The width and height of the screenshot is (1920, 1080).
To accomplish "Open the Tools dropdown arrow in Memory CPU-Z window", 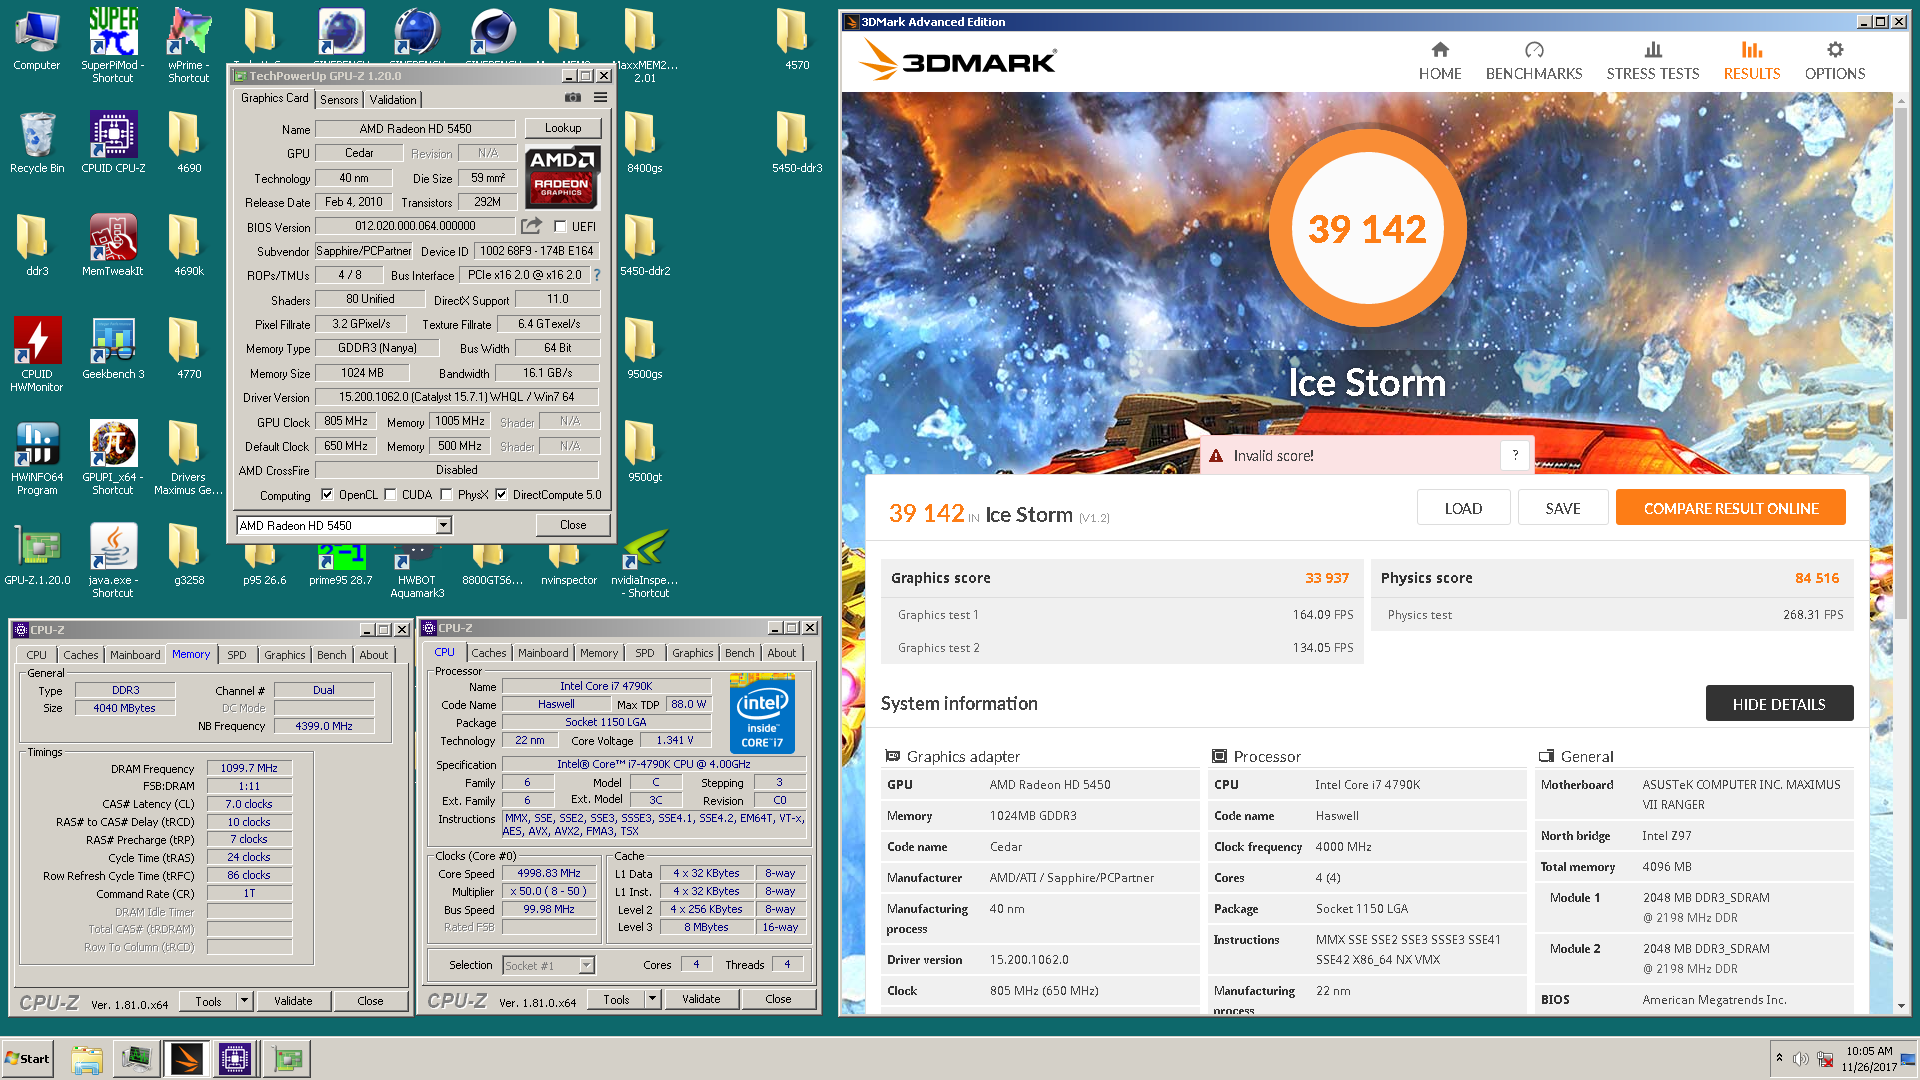I will point(243,1000).
